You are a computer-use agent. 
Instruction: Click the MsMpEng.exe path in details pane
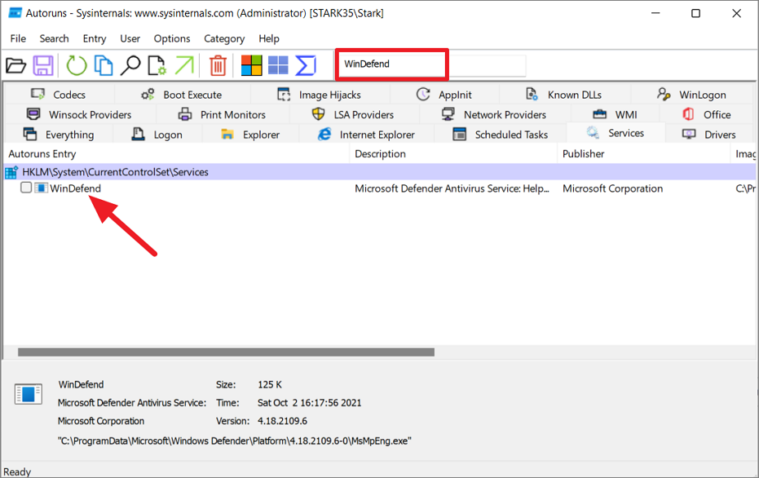234,441
